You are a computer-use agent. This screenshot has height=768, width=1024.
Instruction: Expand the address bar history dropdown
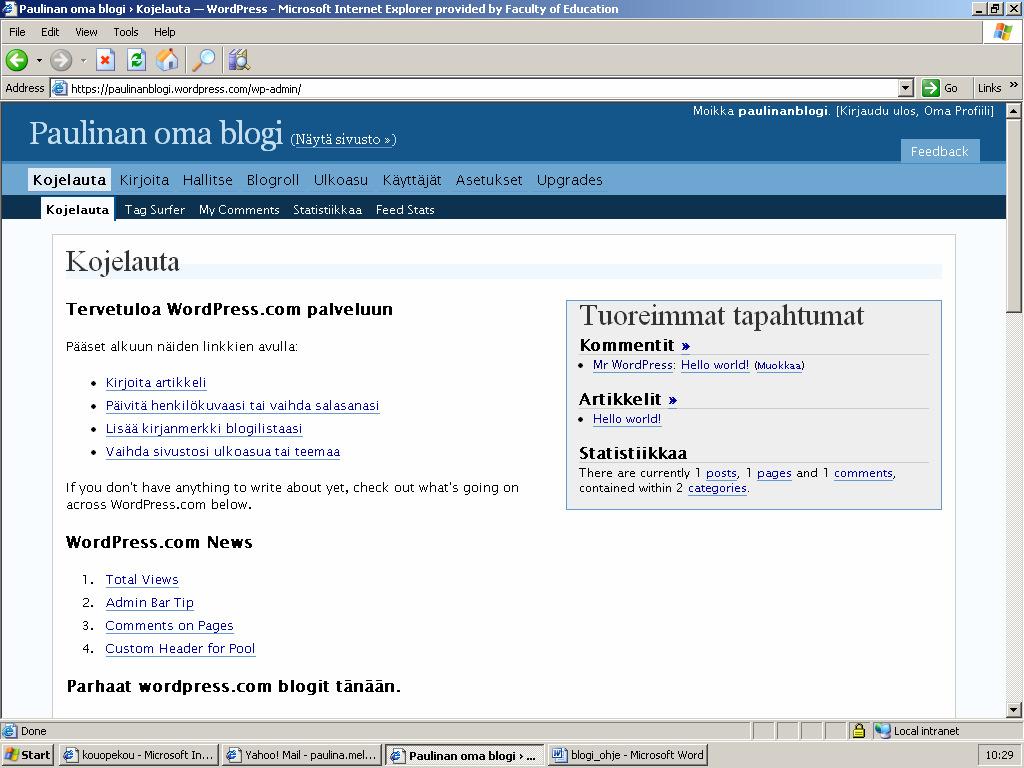click(x=906, y=88)
